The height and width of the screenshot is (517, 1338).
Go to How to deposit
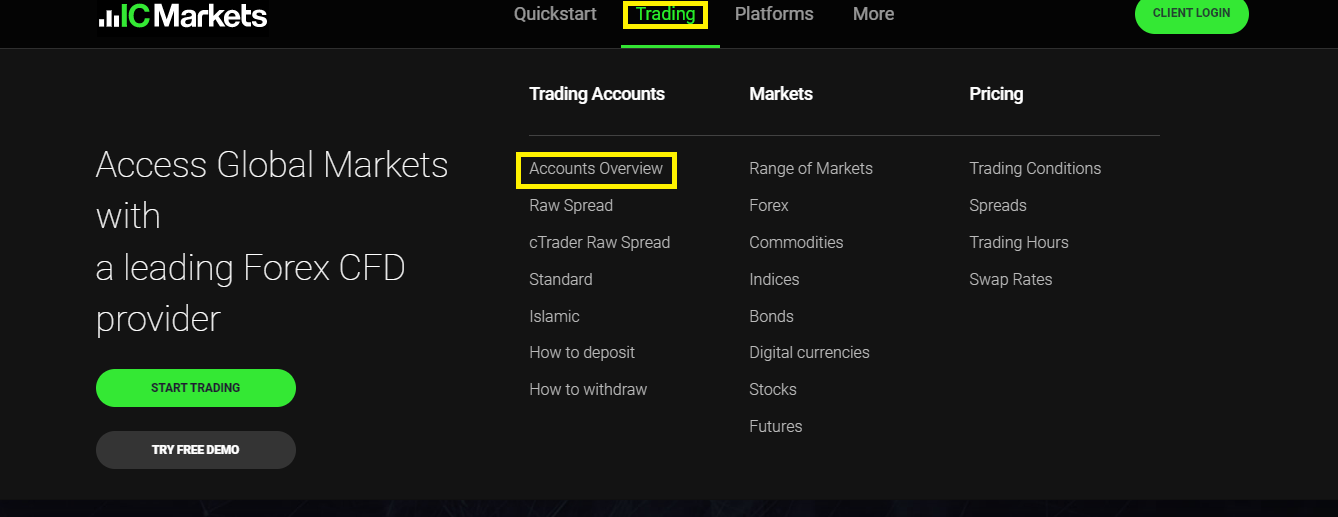pyautogui.click(x=582, y=353)
